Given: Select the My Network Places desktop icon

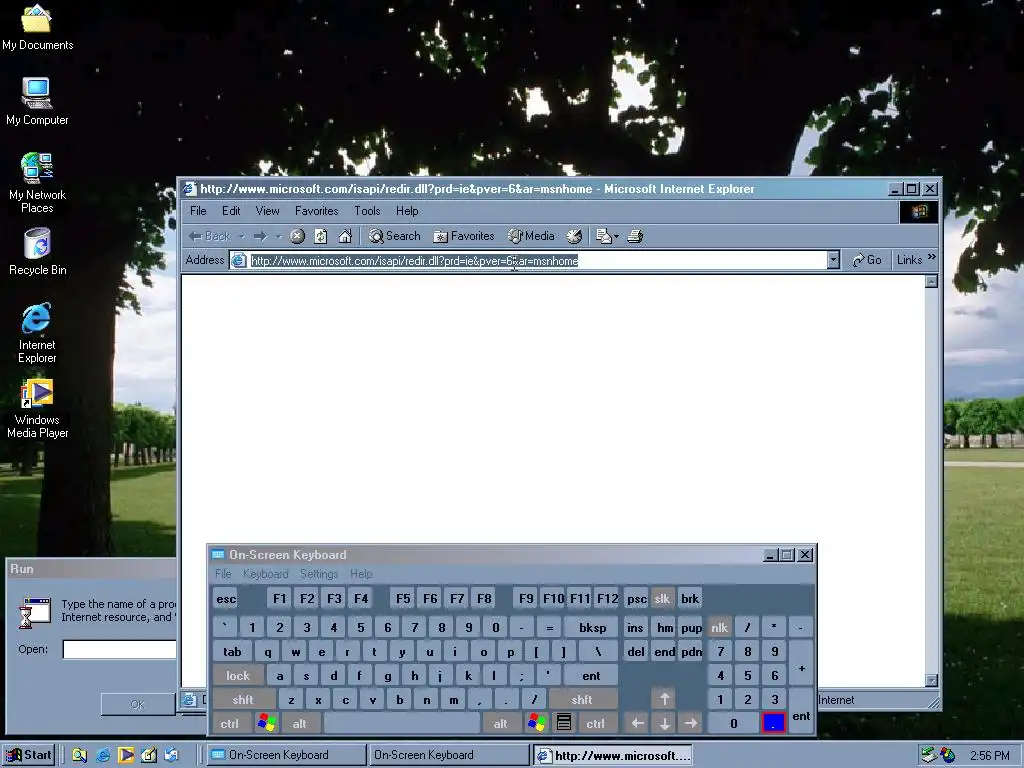Looking at the screenshot, I should (37, 183).
